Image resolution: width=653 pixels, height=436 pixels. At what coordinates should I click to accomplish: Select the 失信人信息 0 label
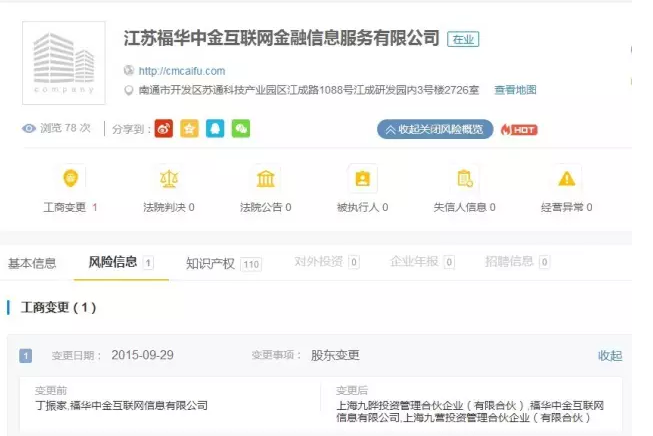click(464, 207)
